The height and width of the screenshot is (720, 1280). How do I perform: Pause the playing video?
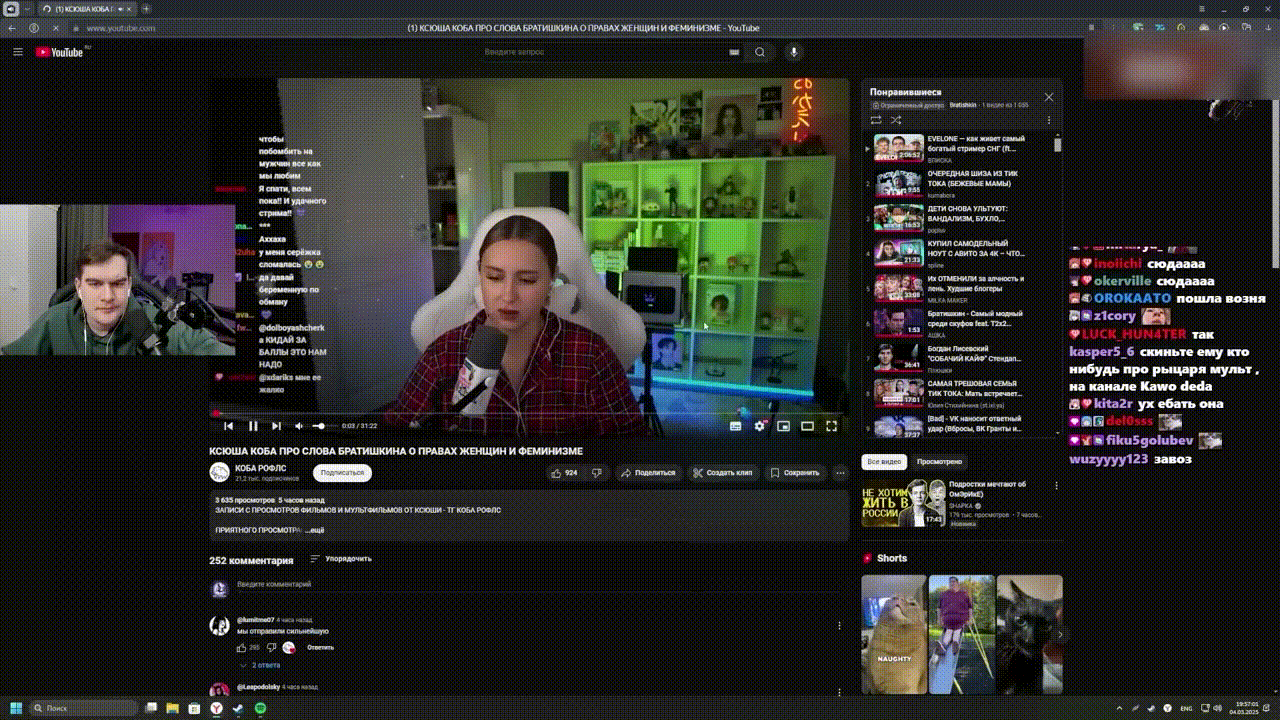click(253, 426)
